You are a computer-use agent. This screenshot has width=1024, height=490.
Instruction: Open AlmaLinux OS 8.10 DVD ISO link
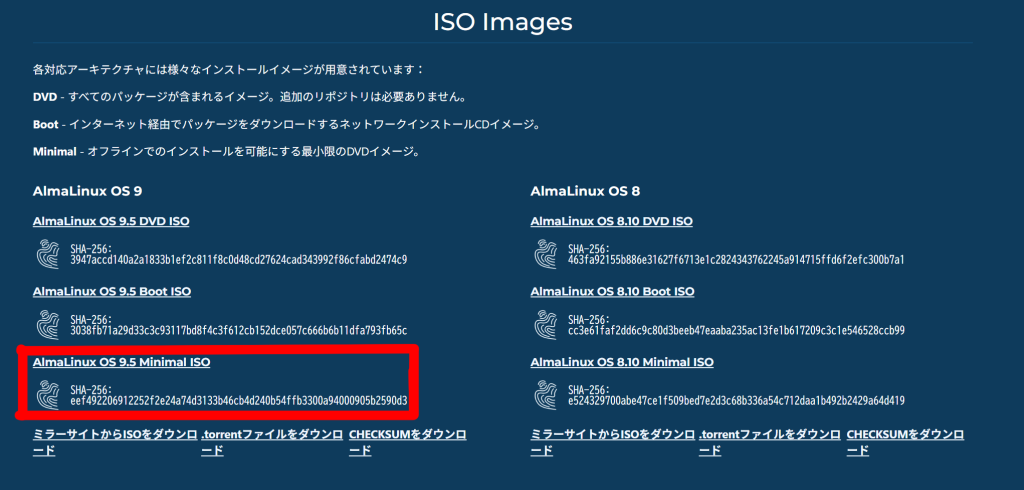(x=611, y=221)
